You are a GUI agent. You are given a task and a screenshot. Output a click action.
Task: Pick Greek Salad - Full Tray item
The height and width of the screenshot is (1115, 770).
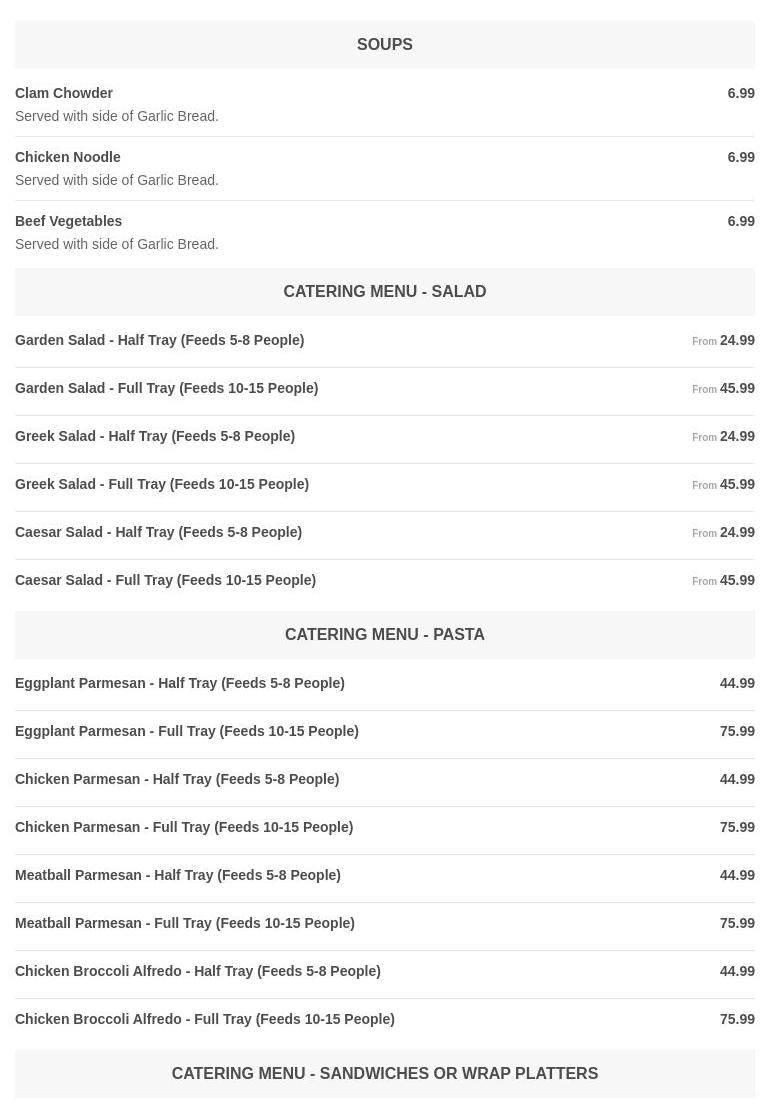(x=162, y=484)
